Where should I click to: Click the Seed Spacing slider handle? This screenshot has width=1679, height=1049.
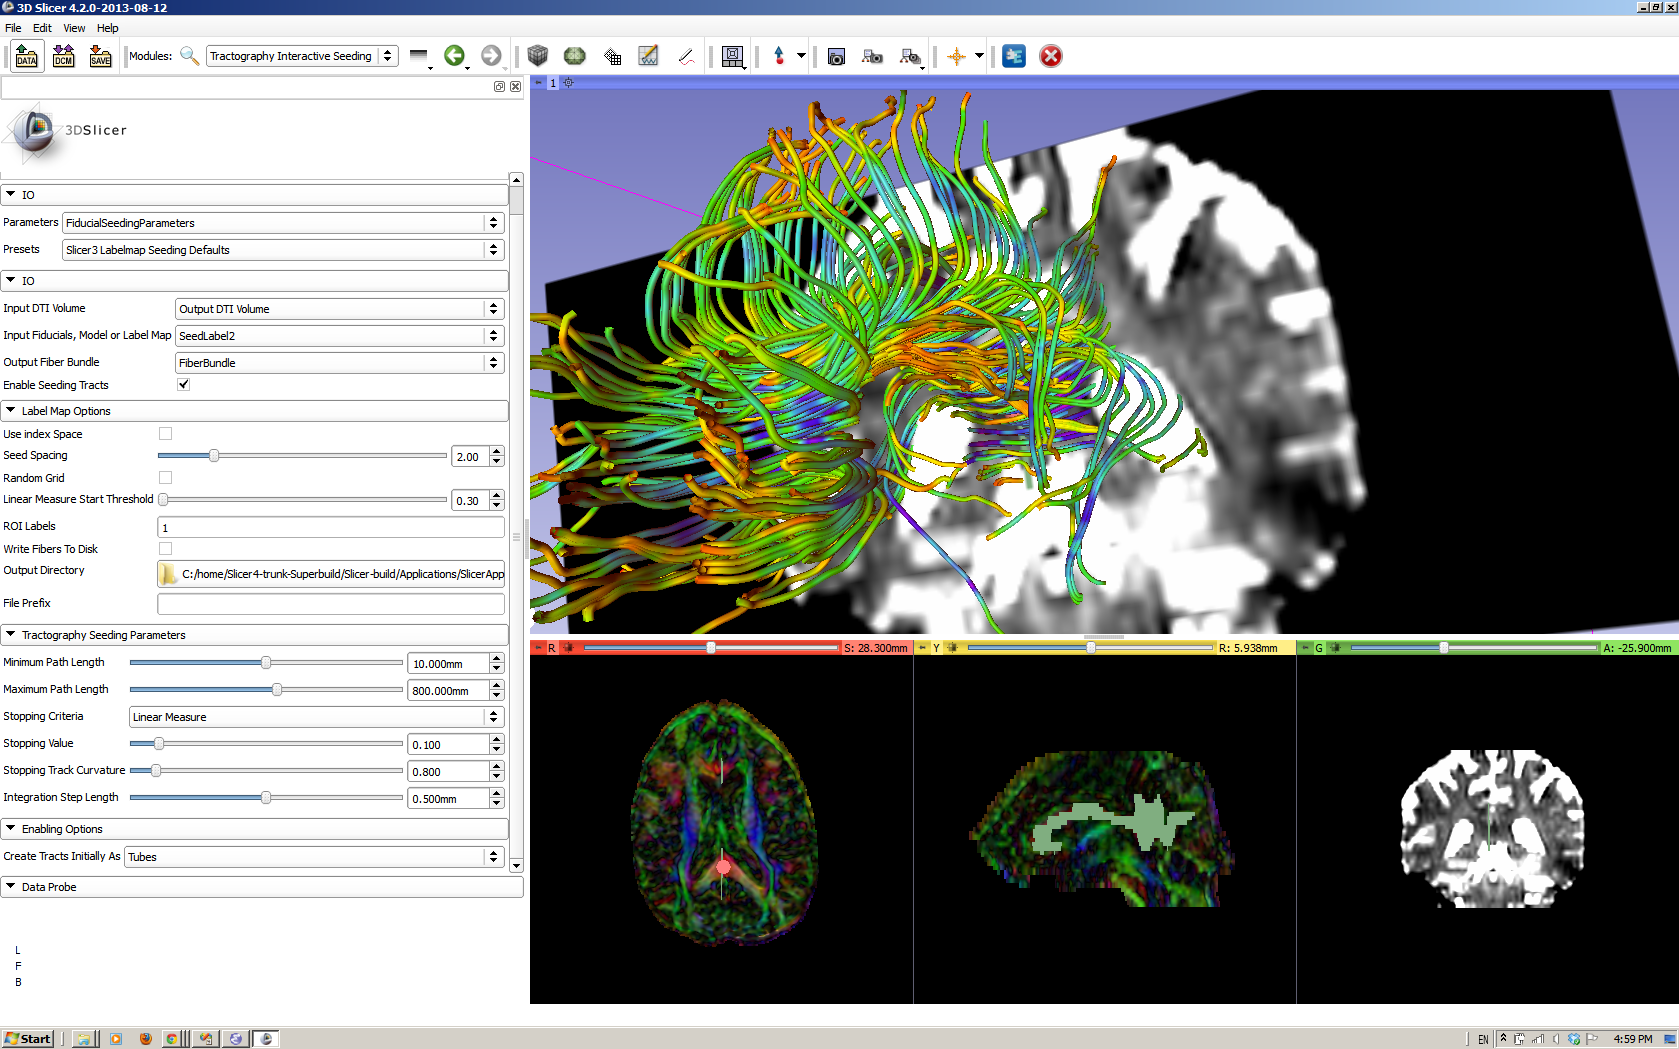click(214, 456)
